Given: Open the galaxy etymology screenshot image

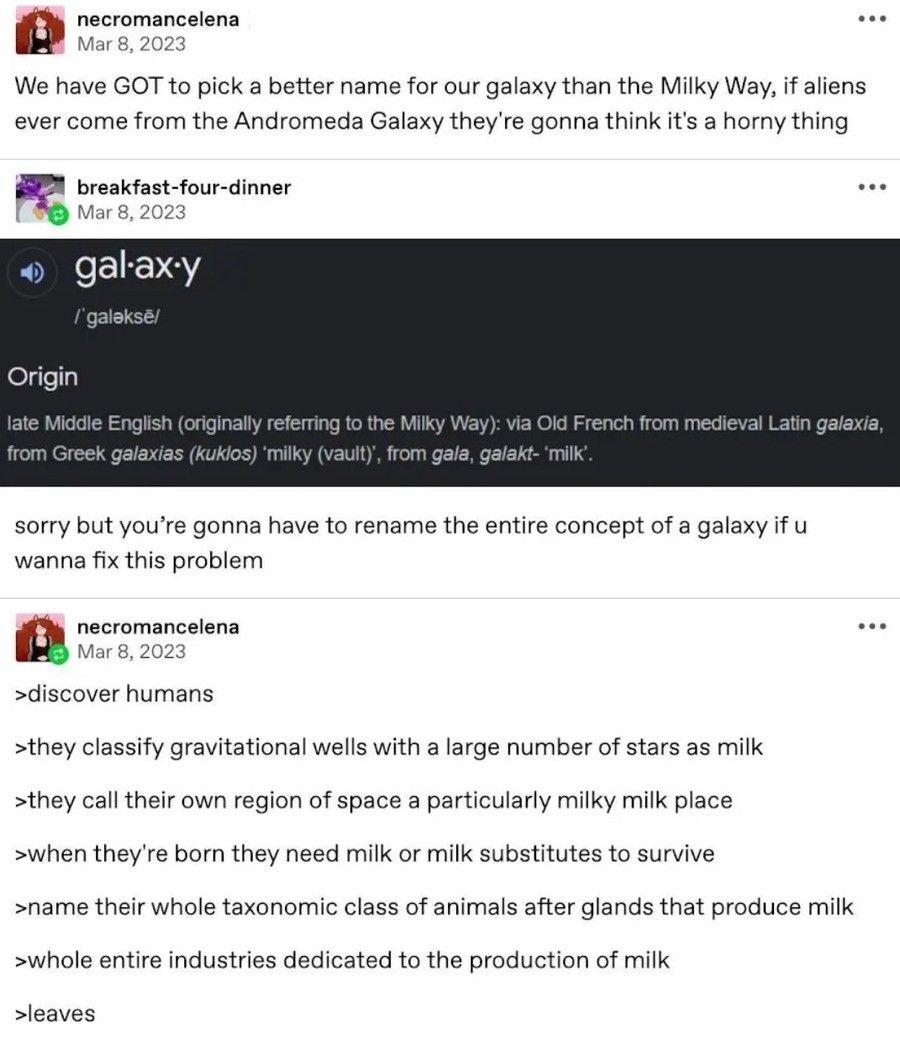Looking at the screenshot, I should (x=450, y=362).
